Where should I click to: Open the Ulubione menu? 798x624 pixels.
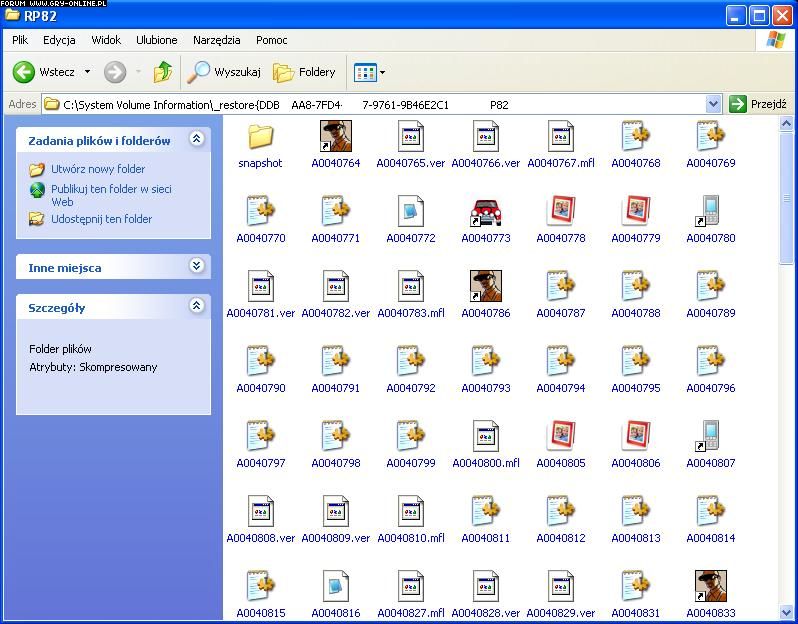[157, 40]
